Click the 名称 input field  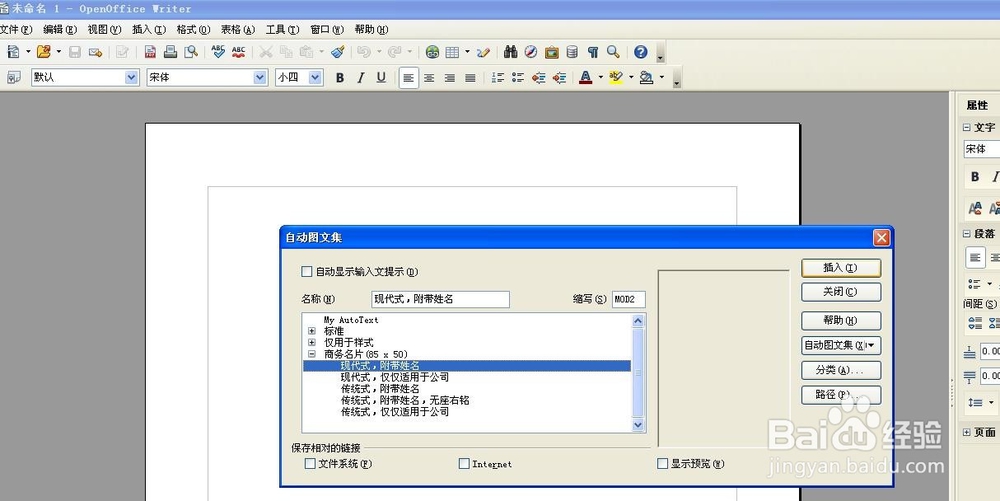[x=440, y=299]
